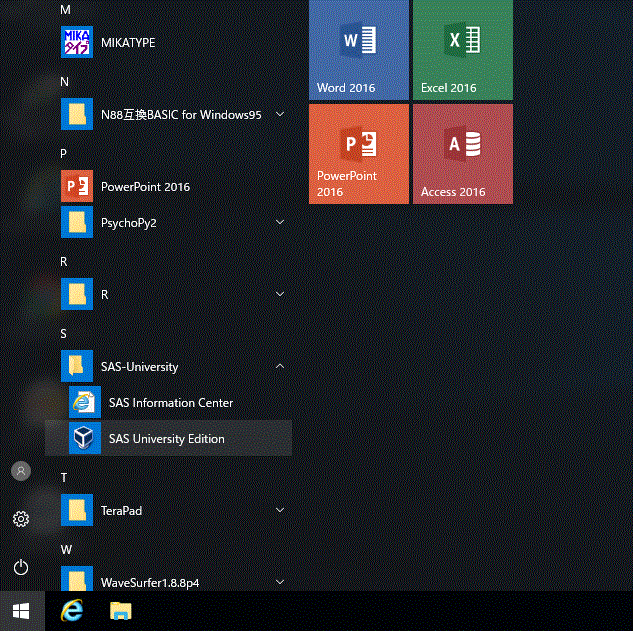Screen dimensions: 633x631
Task: Expand the R folder chevron
Action: pos(280,294)
